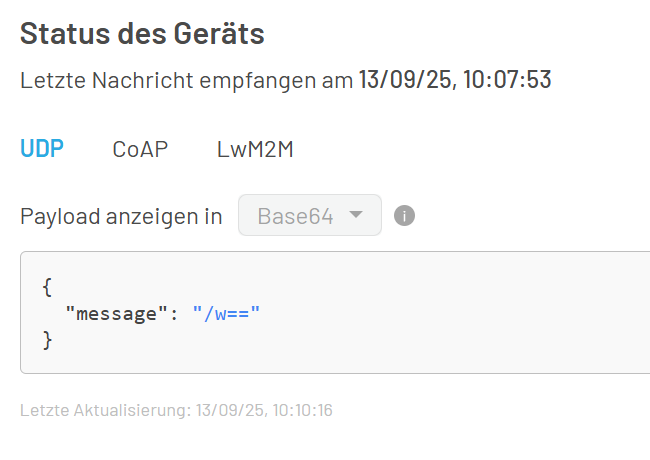
Task: Click the info icon beside Base64 dropdown
Action: coord(404,215)
